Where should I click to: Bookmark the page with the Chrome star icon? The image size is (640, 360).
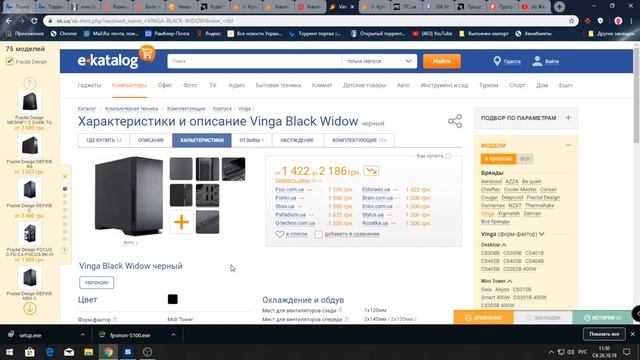571,21
